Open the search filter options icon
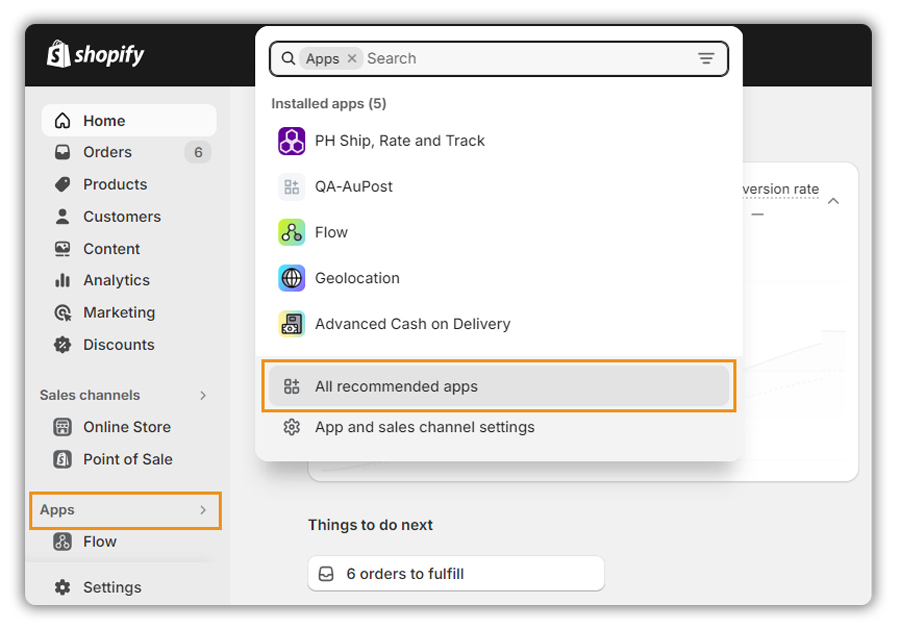Screen dimensions: 900x629 point(706,59)
